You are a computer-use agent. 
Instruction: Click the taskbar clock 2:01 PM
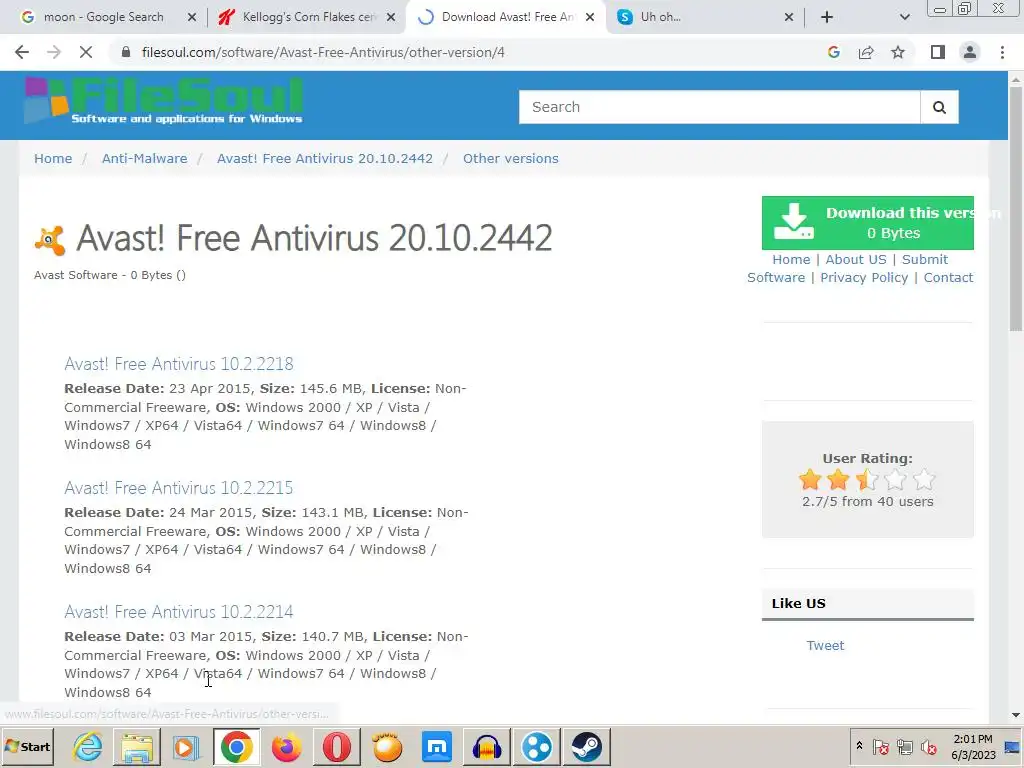[972, 739]
